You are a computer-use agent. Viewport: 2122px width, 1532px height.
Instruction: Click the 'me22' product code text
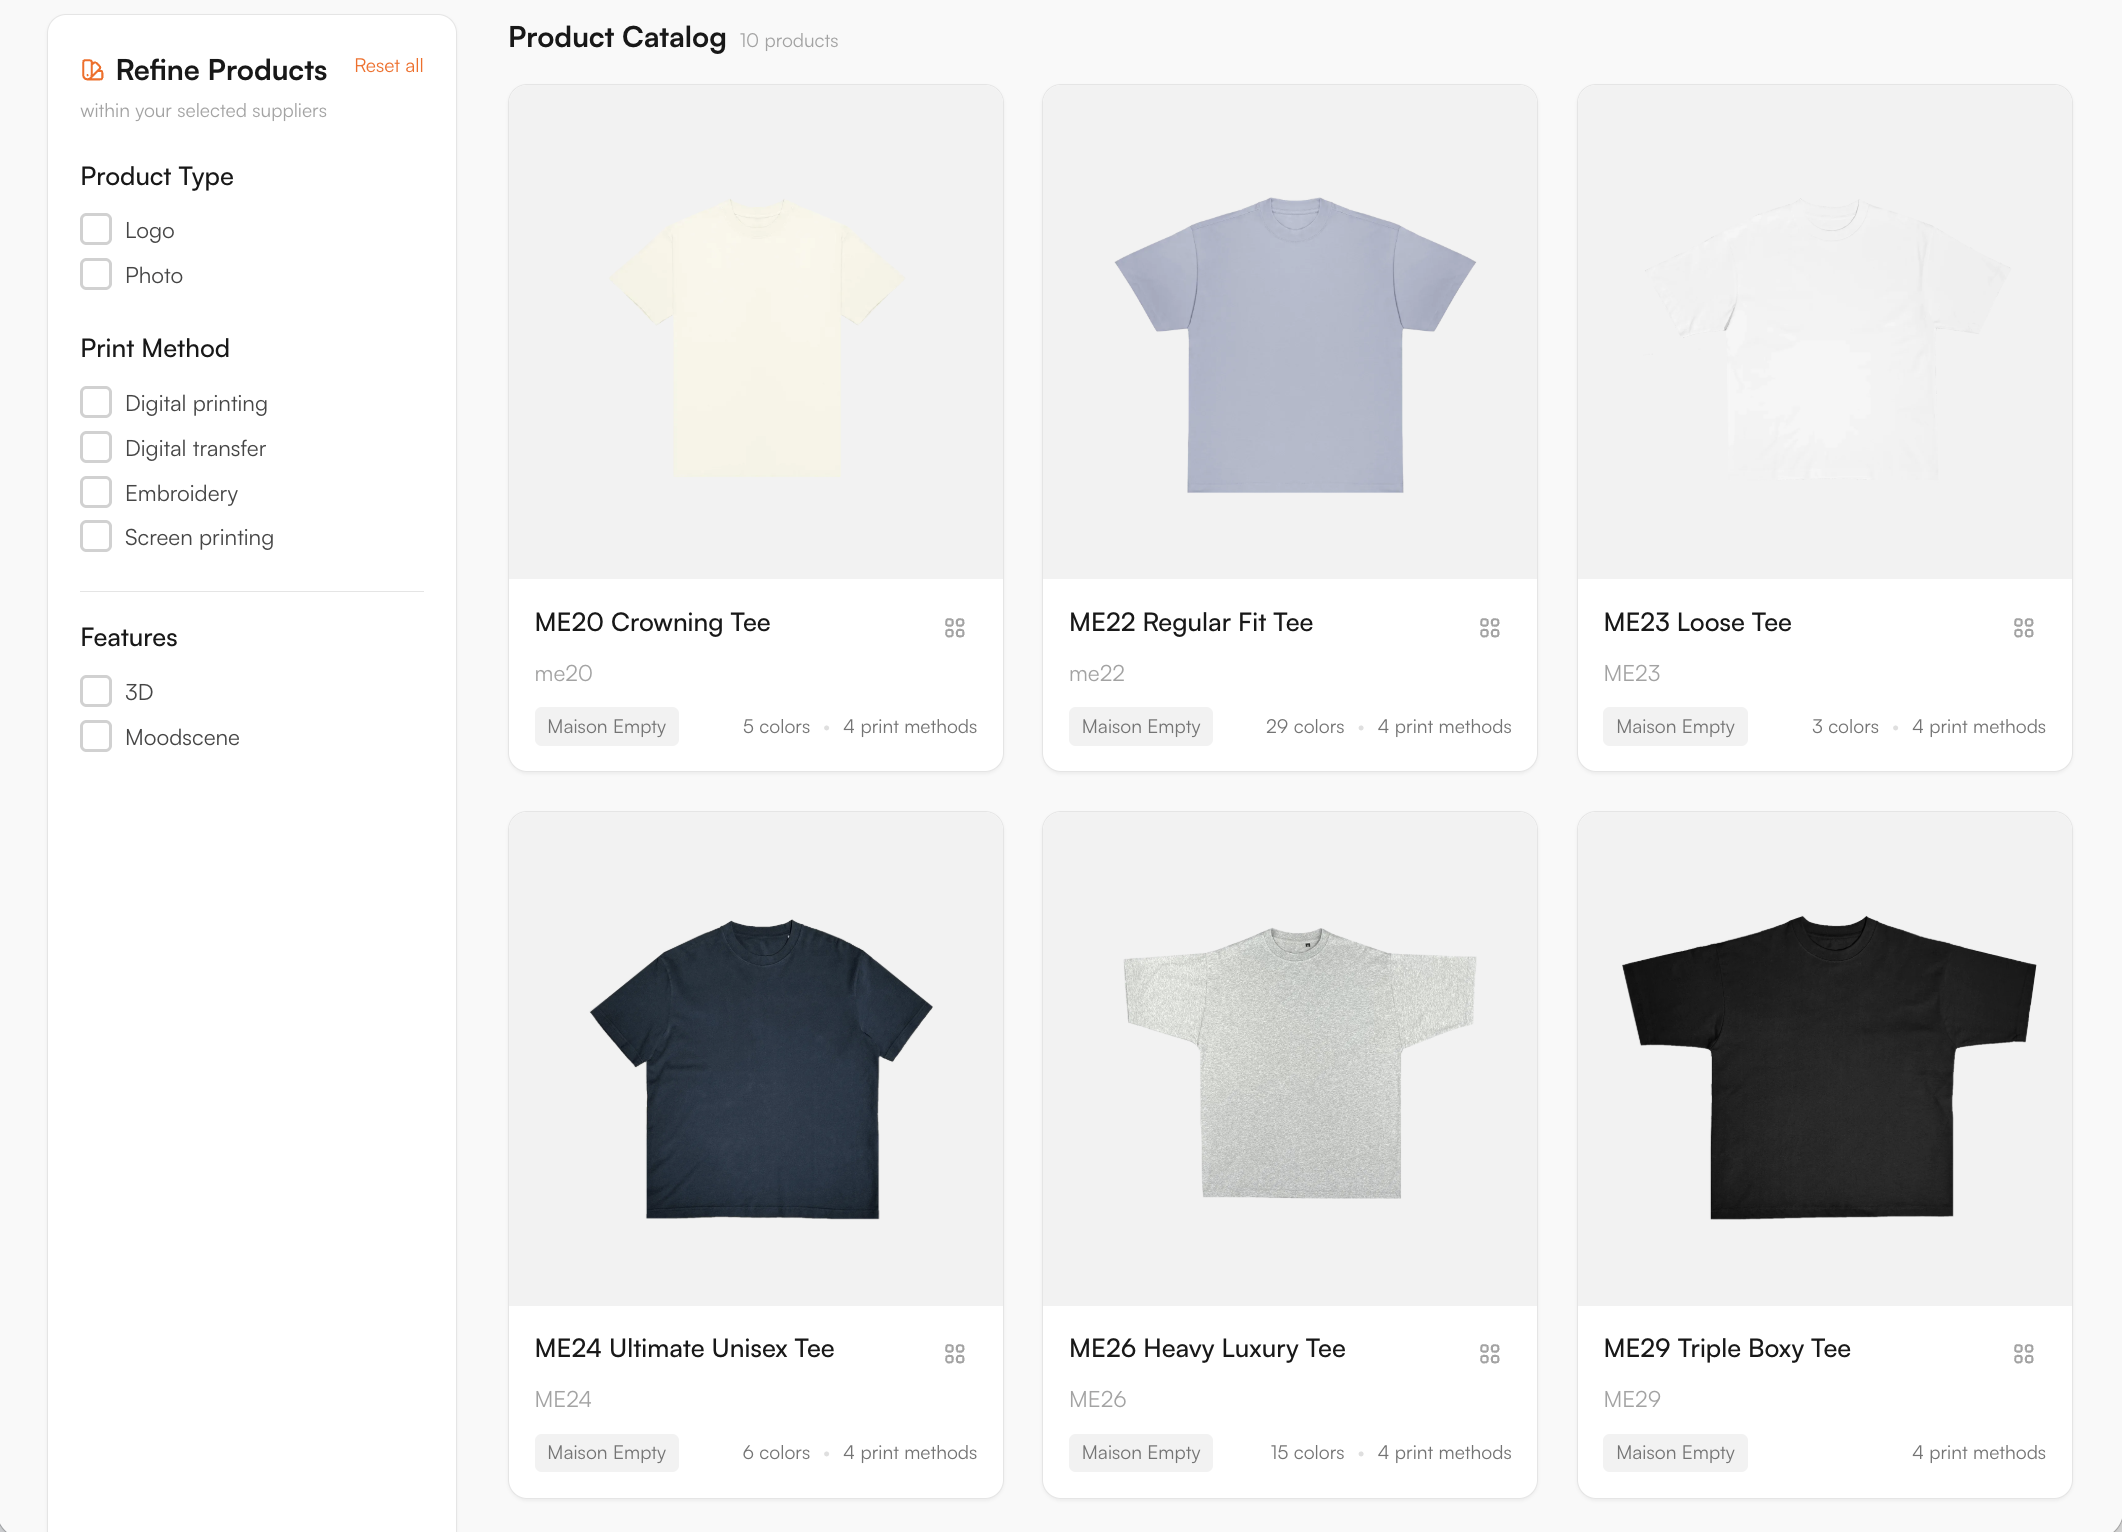(x=1097, y=674)
